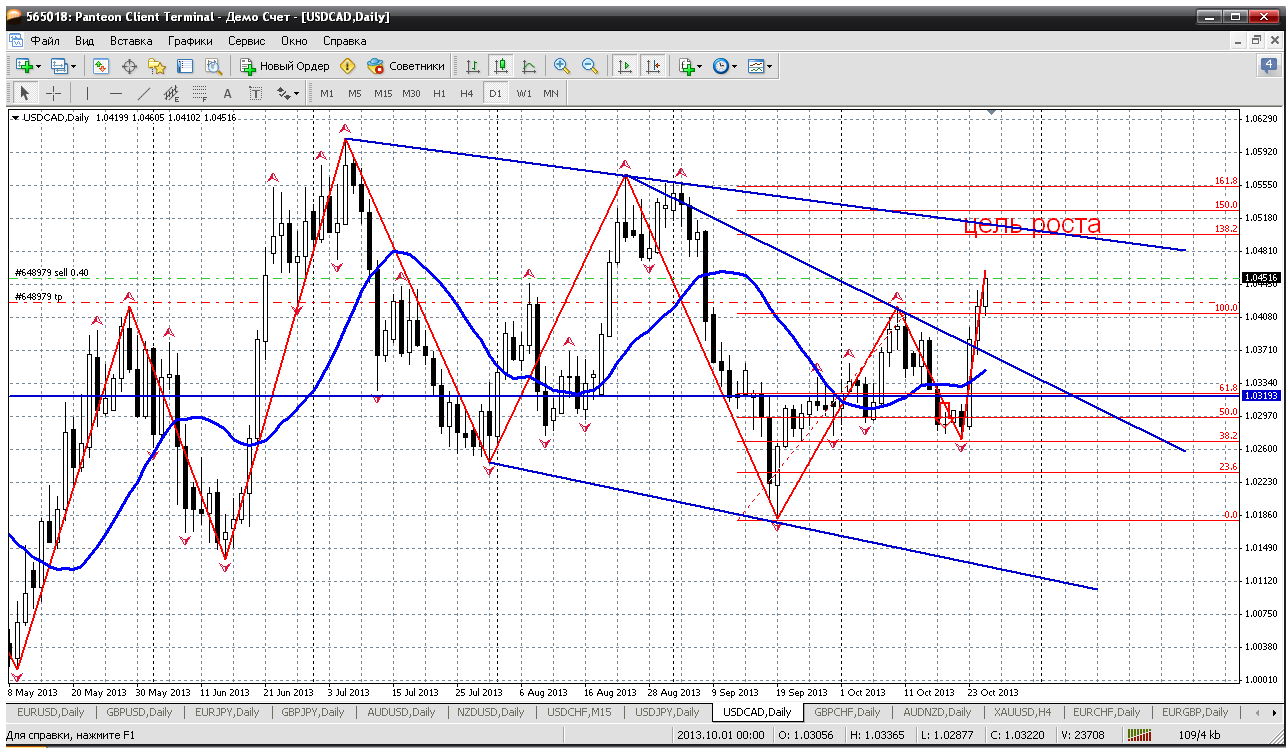Open the Вставка menu

(x=131, y=41)
